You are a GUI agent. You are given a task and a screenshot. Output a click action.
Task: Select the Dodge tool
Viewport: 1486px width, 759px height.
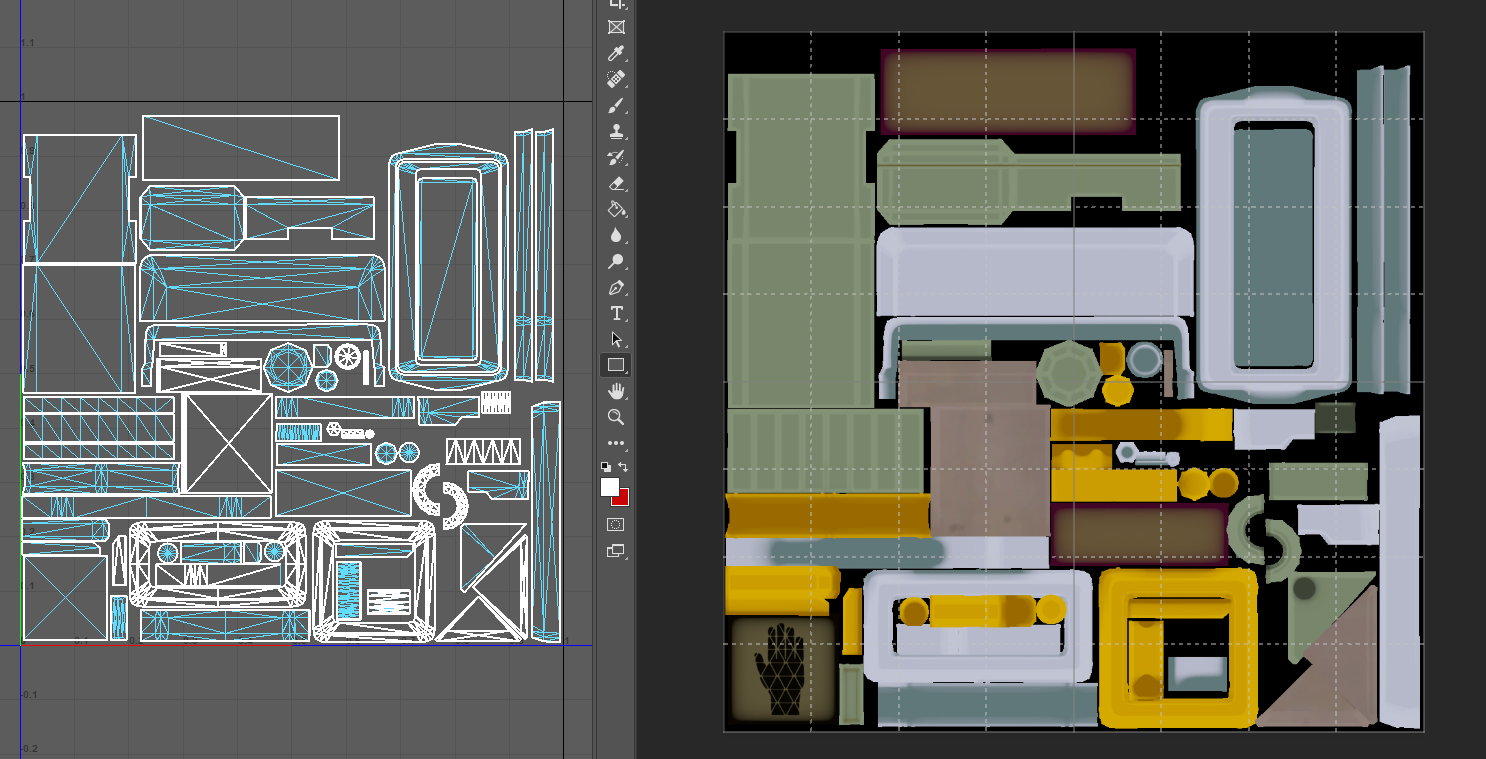pyautogui.click(x=616, y=262)
